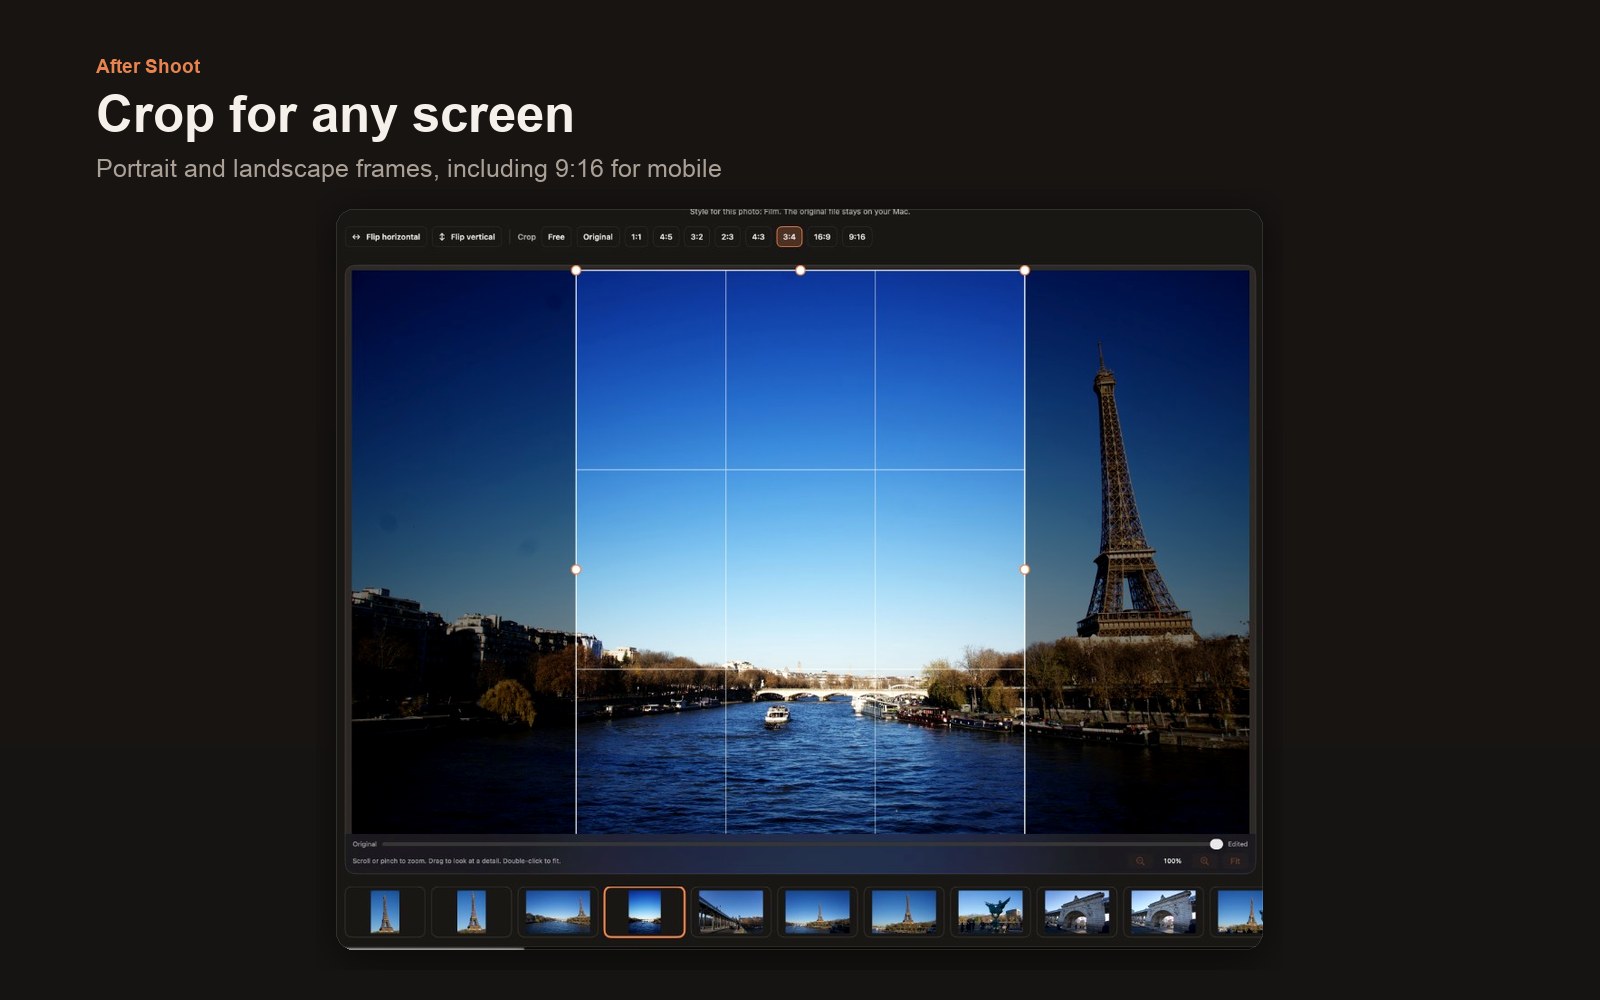Click the top-right crop corner handle

(1025, 270)
